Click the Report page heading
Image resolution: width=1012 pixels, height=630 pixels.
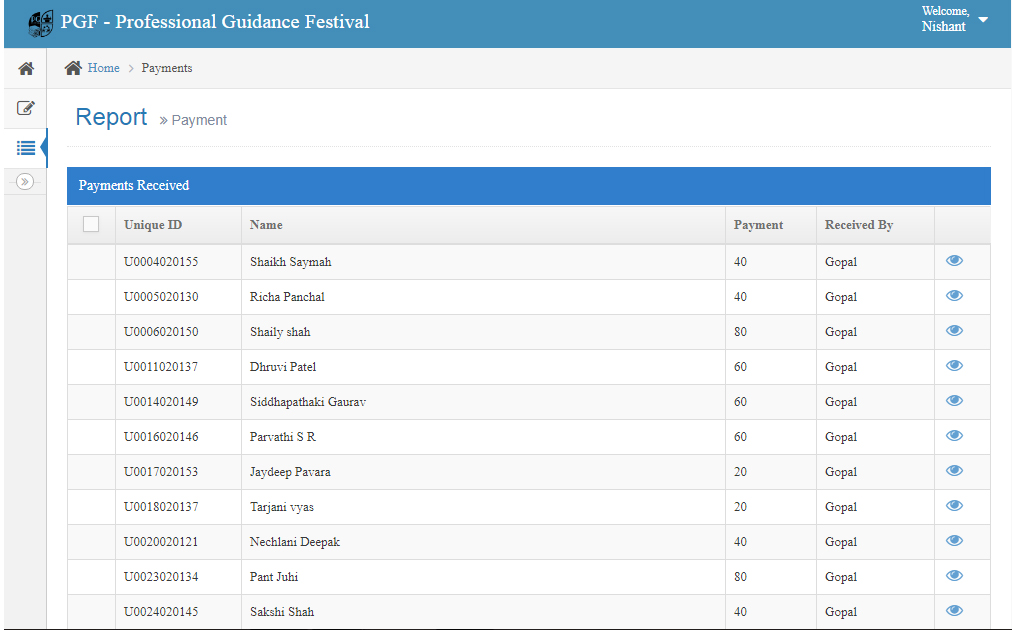point(111,117)
